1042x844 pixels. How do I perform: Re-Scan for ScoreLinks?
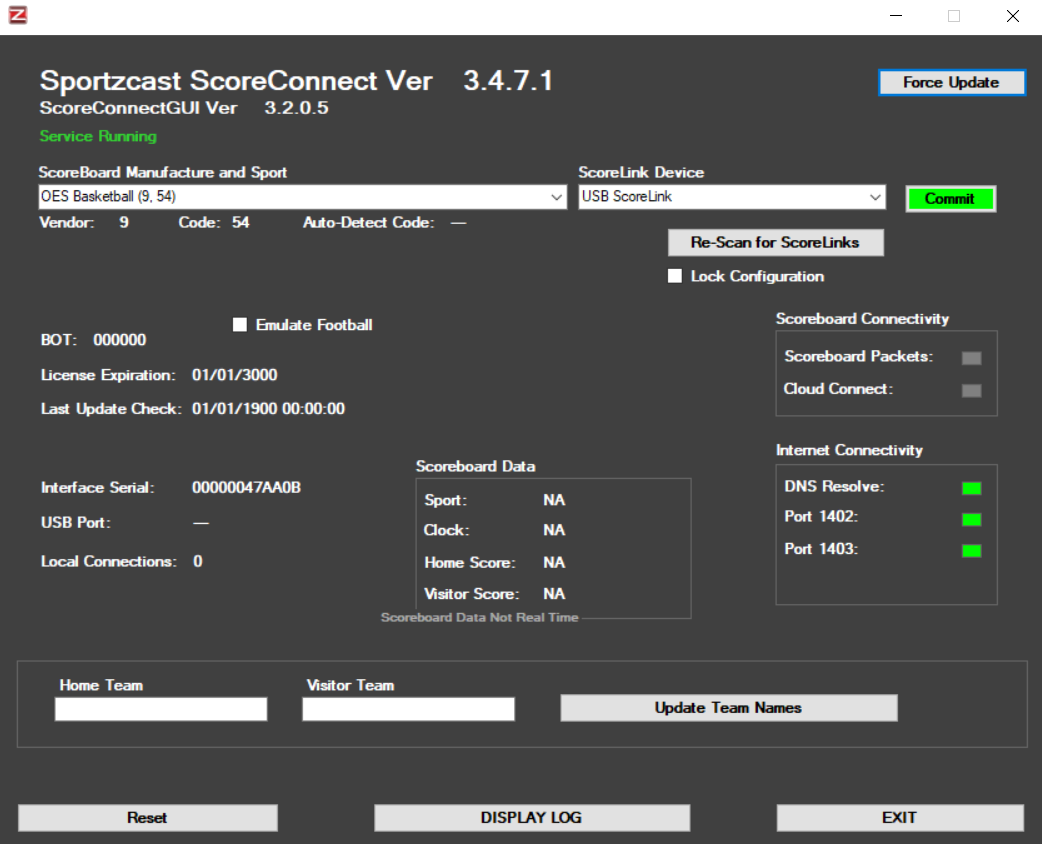pyautogui.click(x=776, y=243)
